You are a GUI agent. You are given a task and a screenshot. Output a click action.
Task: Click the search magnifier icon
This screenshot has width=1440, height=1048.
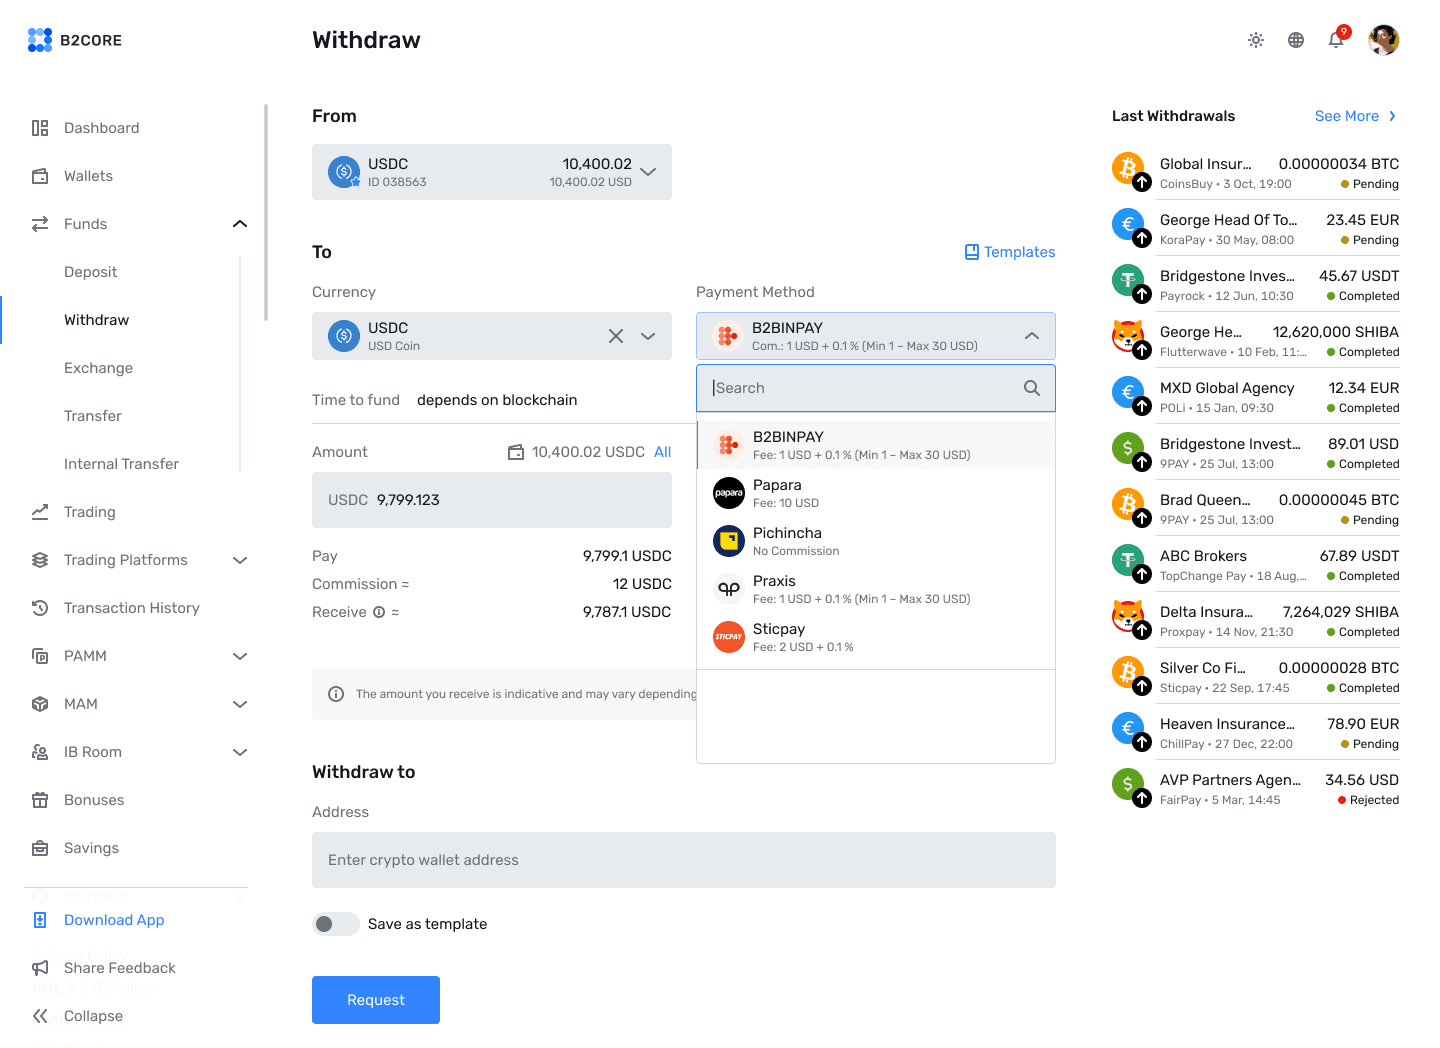coord(1032,388)
